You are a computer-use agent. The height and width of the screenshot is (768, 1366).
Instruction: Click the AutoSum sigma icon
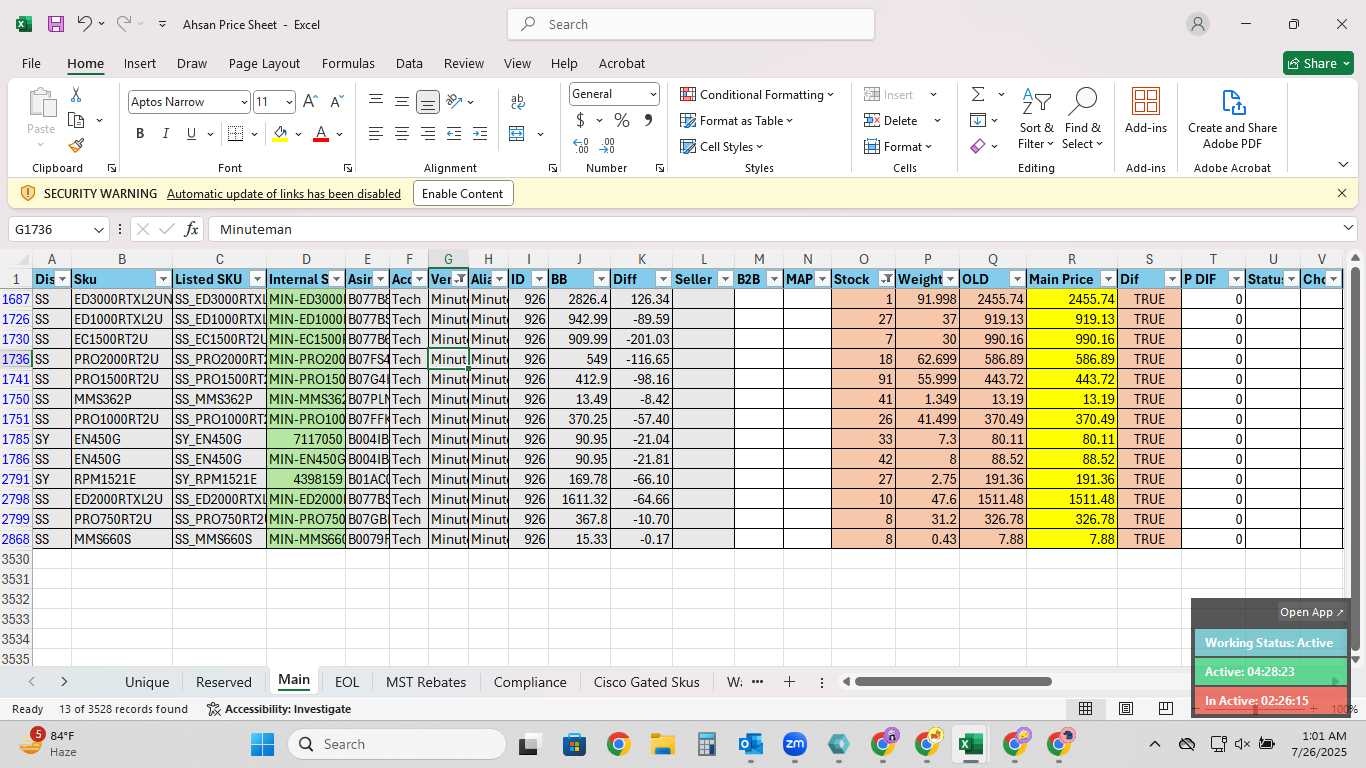(x=978, y=94)
